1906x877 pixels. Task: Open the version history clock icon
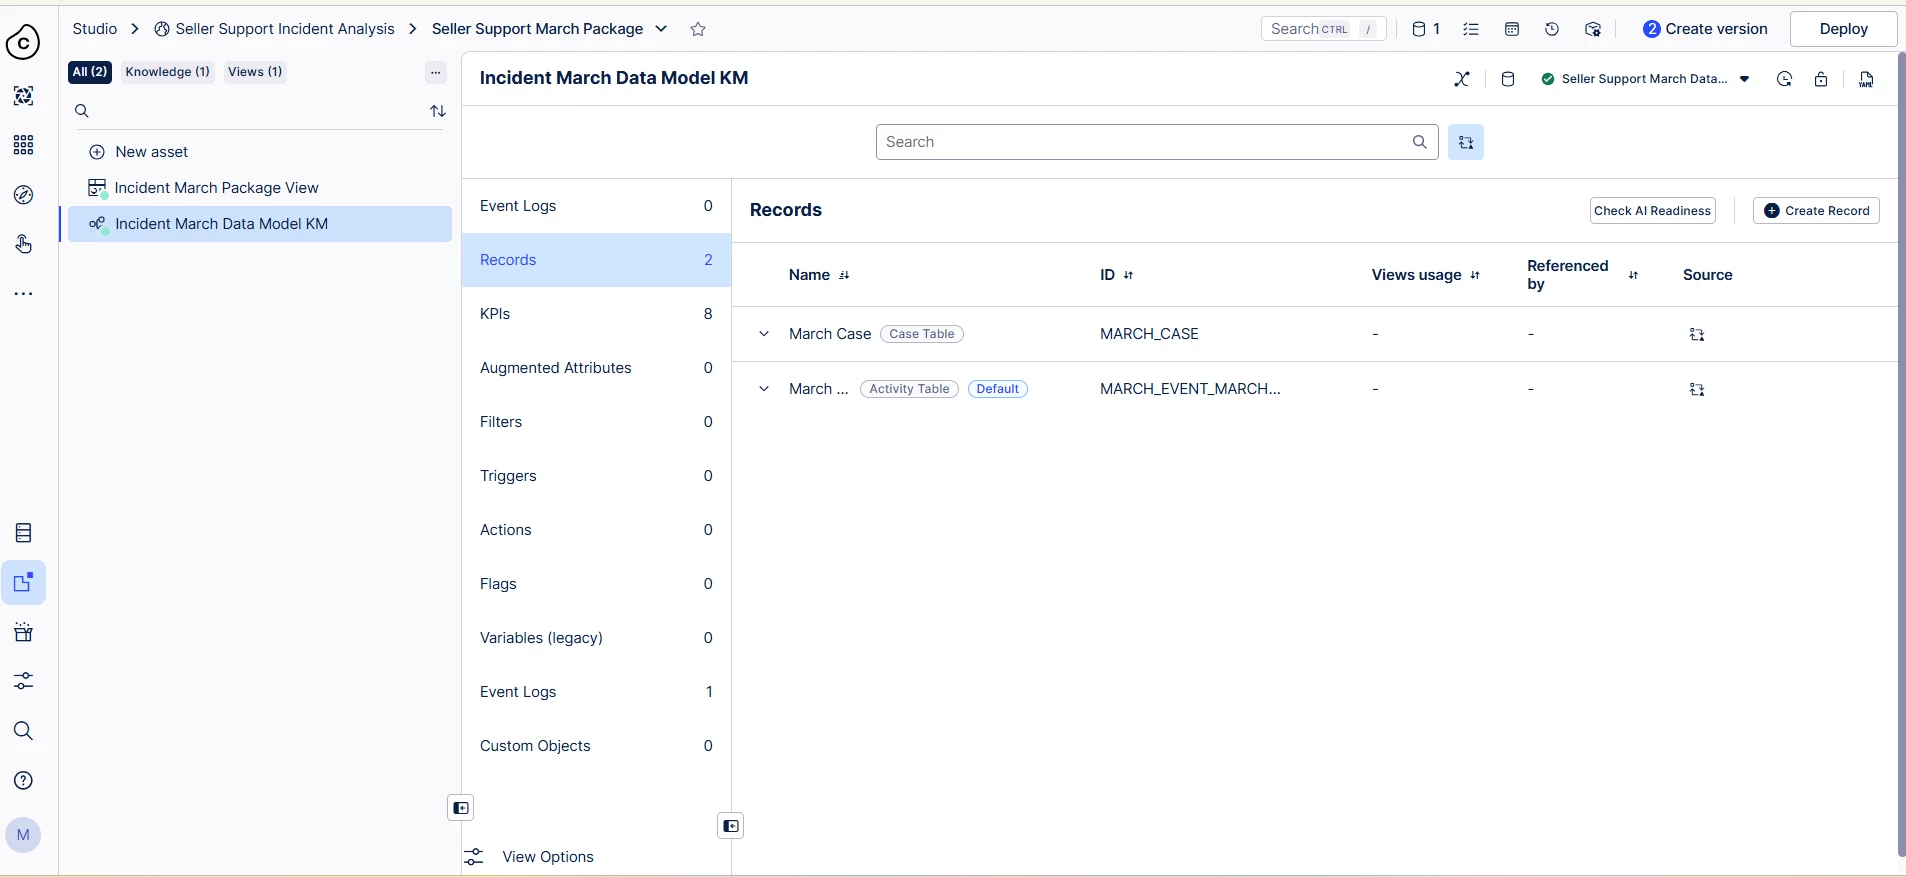click(x=1552, y=29)
